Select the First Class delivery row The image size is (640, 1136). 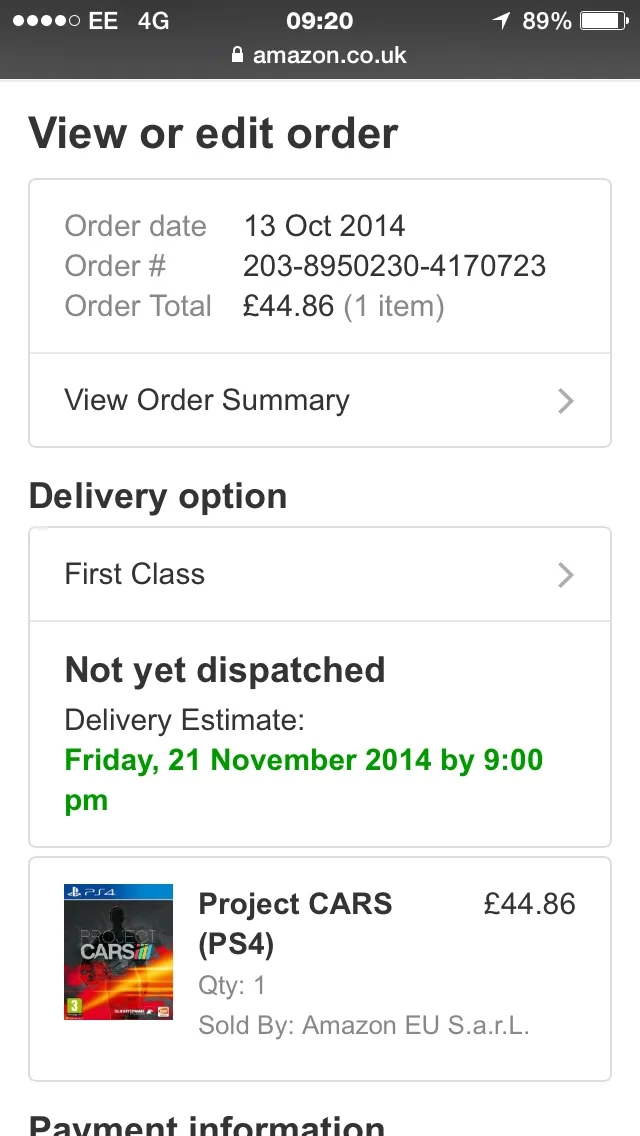(x=320, y=575)
